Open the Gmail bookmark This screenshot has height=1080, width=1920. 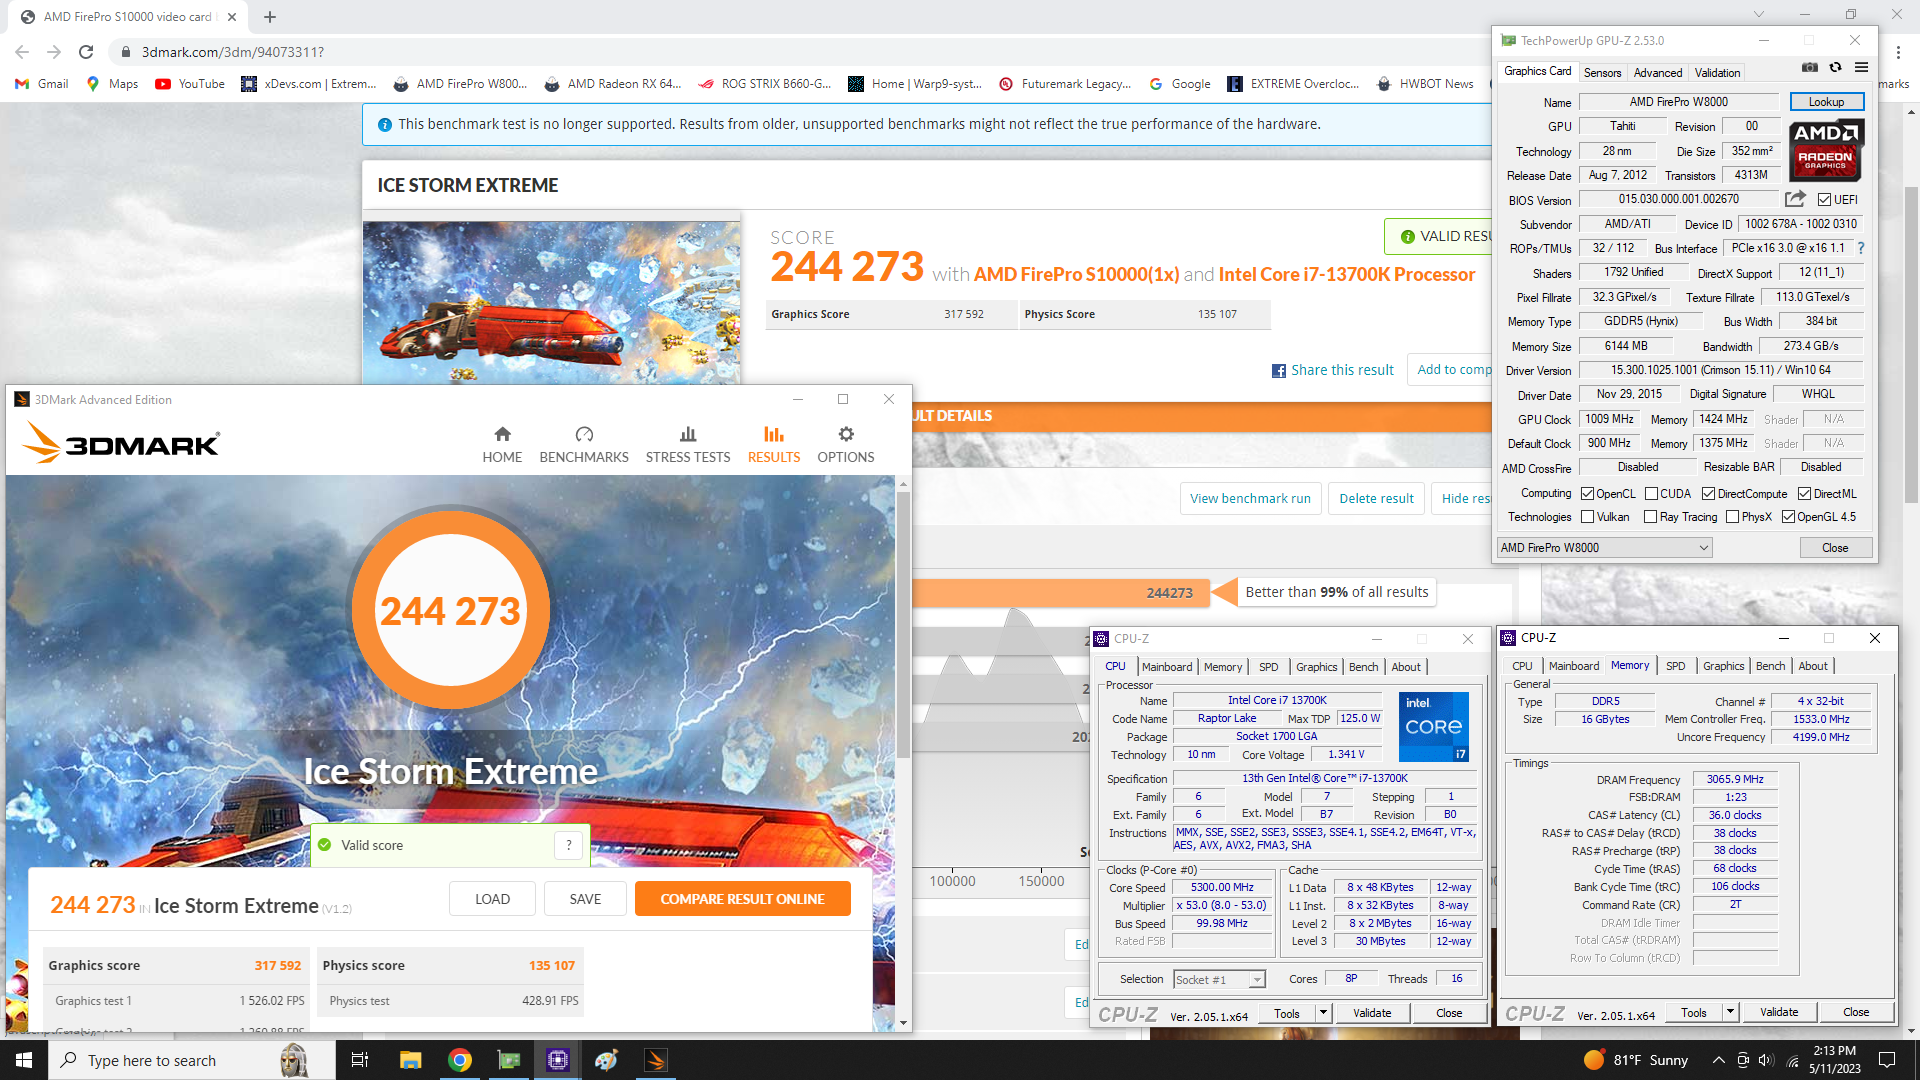[42, 84]
